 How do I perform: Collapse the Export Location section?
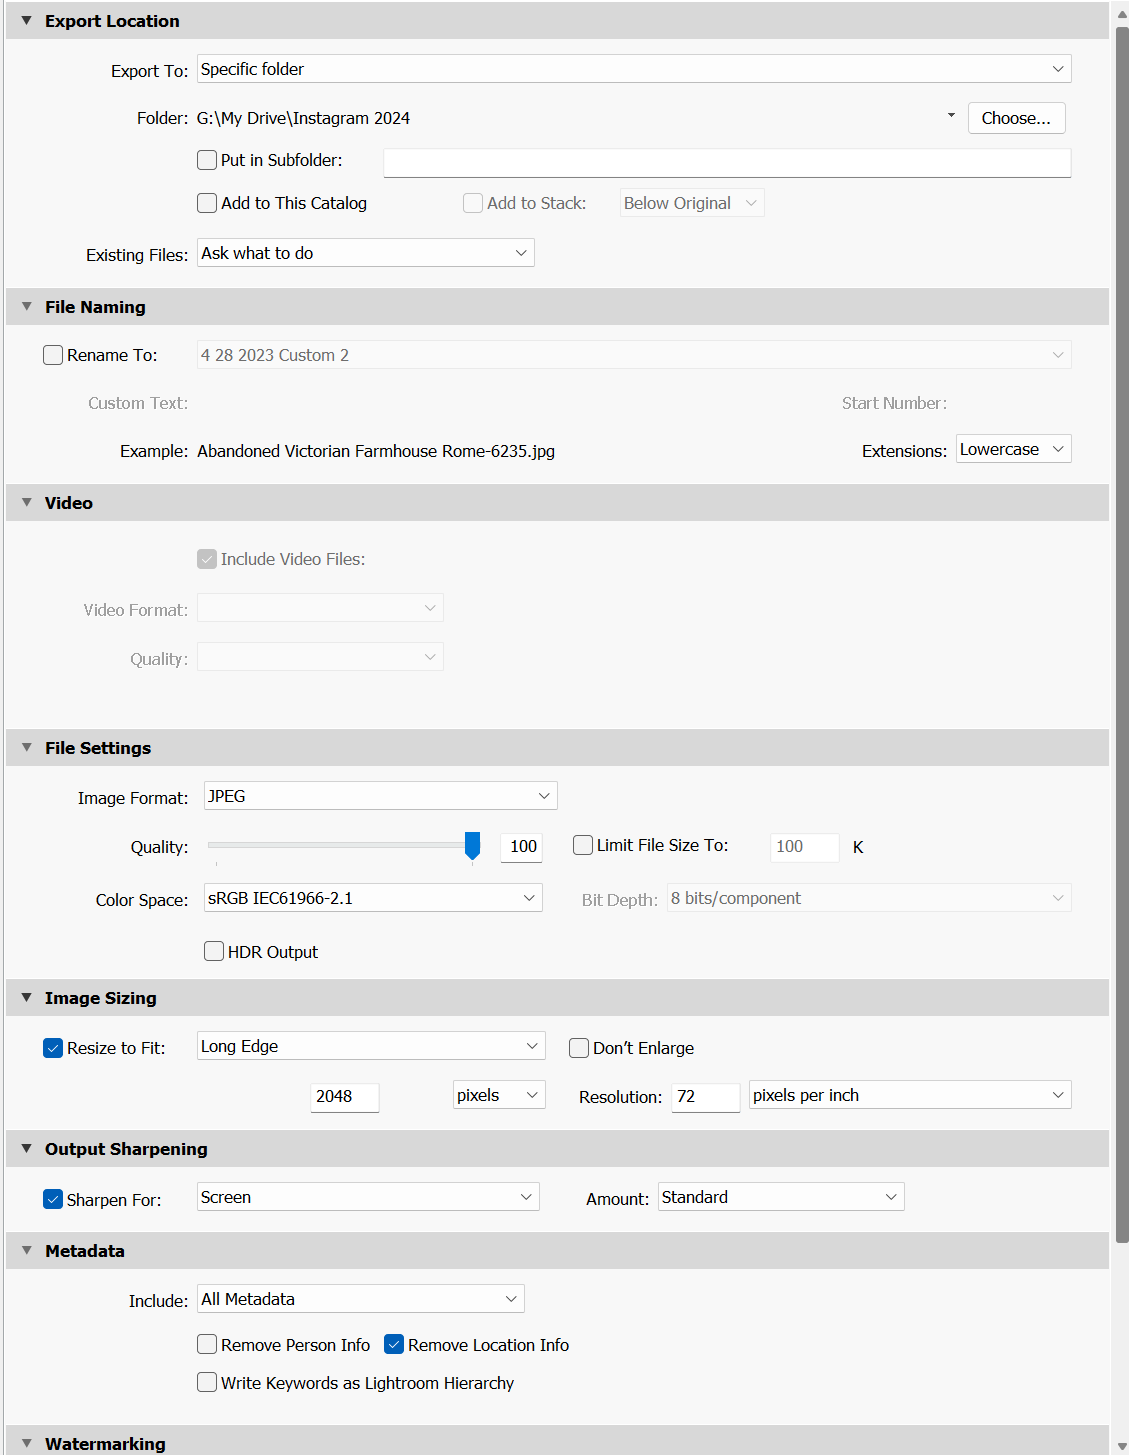point(27,21)
